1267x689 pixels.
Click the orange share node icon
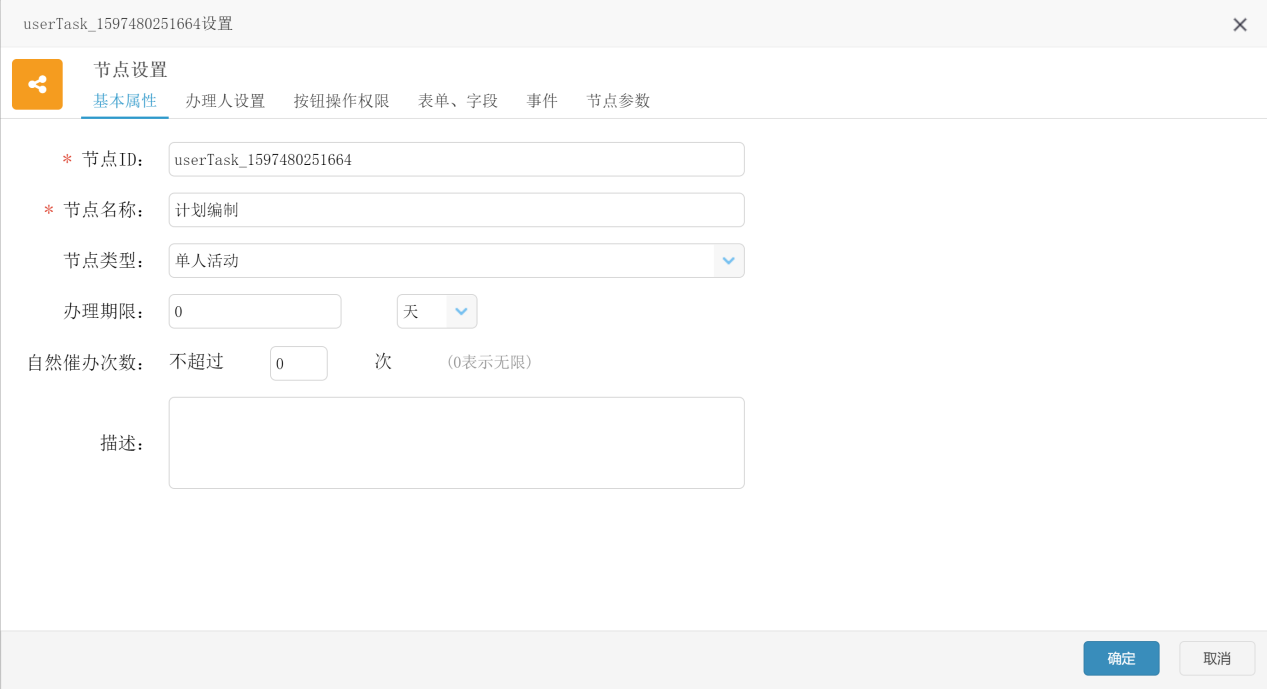[x=37, y=84]
